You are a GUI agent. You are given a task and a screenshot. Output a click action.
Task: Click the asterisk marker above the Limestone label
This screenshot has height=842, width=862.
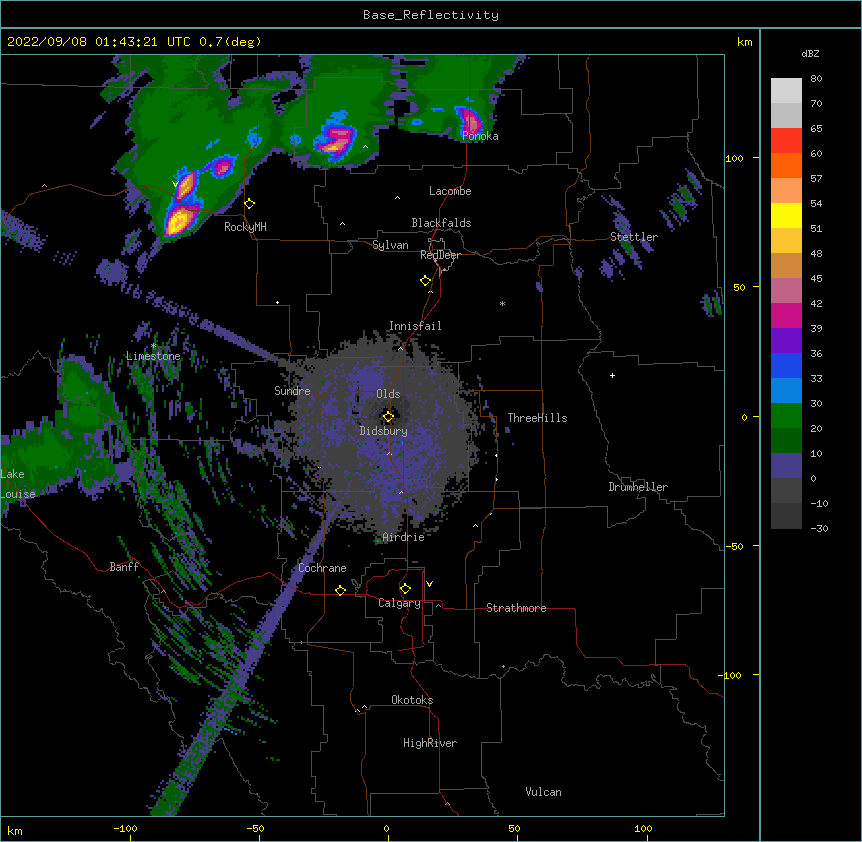pos(153,346)
